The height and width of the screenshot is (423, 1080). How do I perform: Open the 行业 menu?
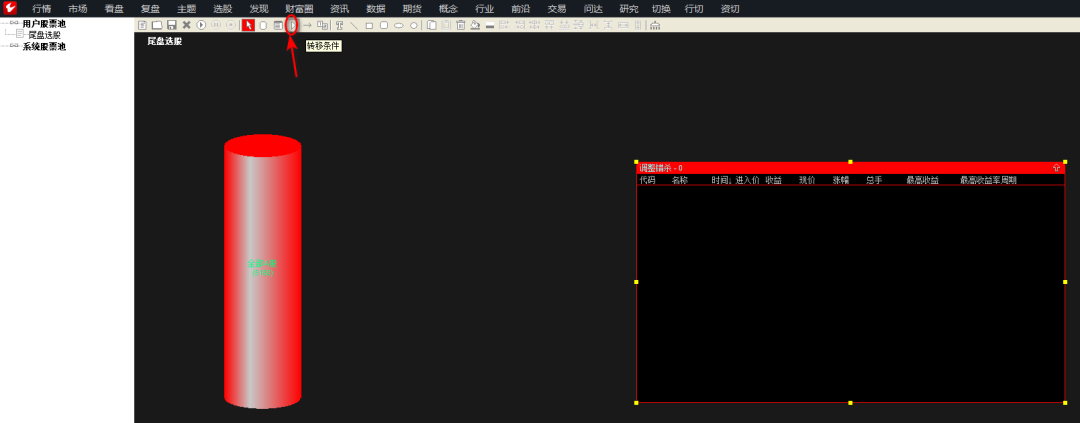484,9
